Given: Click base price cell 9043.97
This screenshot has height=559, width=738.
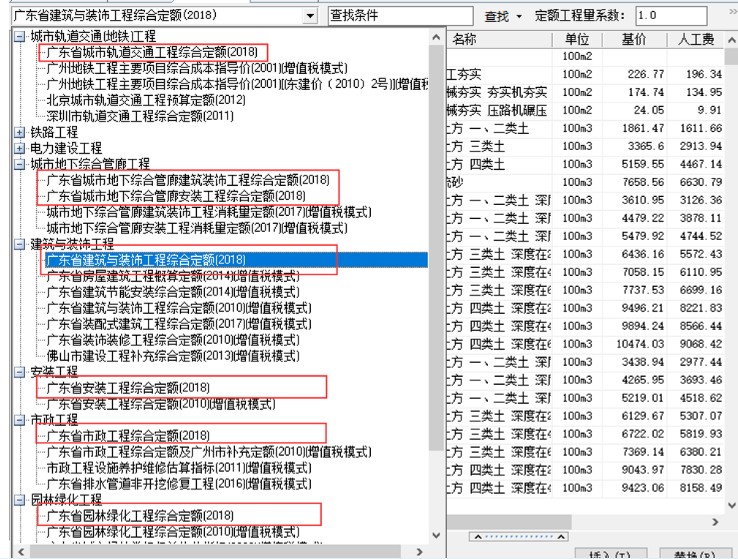Looking at the screenshot, I should 634,470.
